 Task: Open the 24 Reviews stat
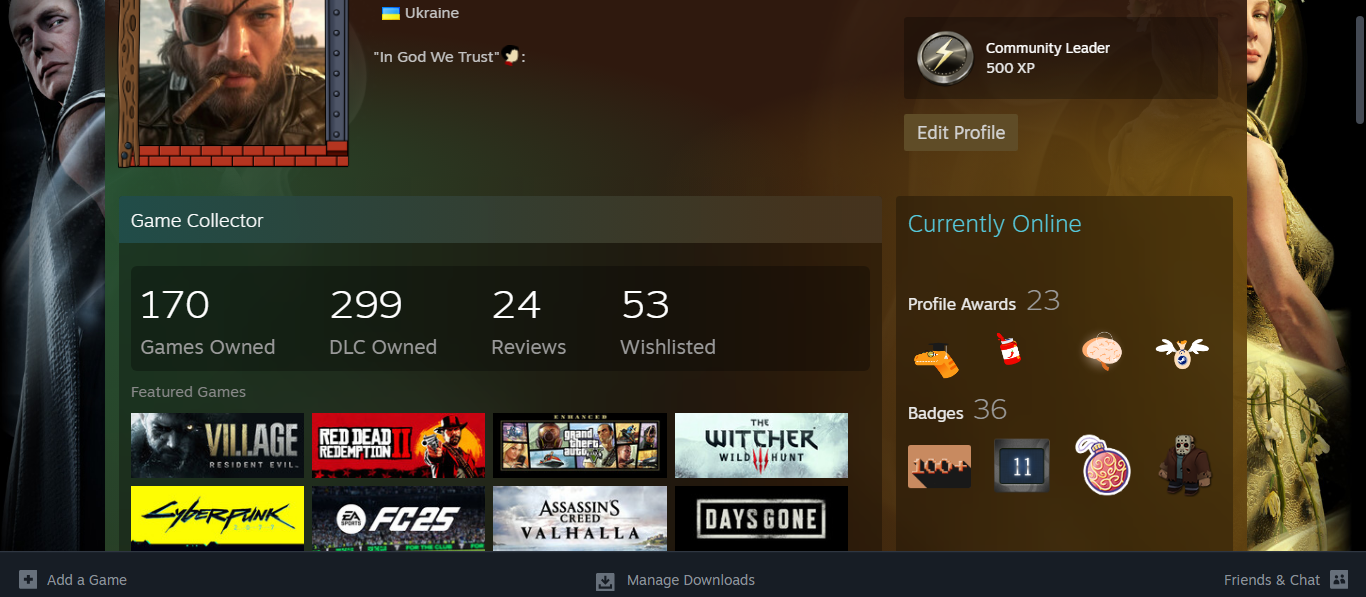pyautogui.click(x=529, y=322)
